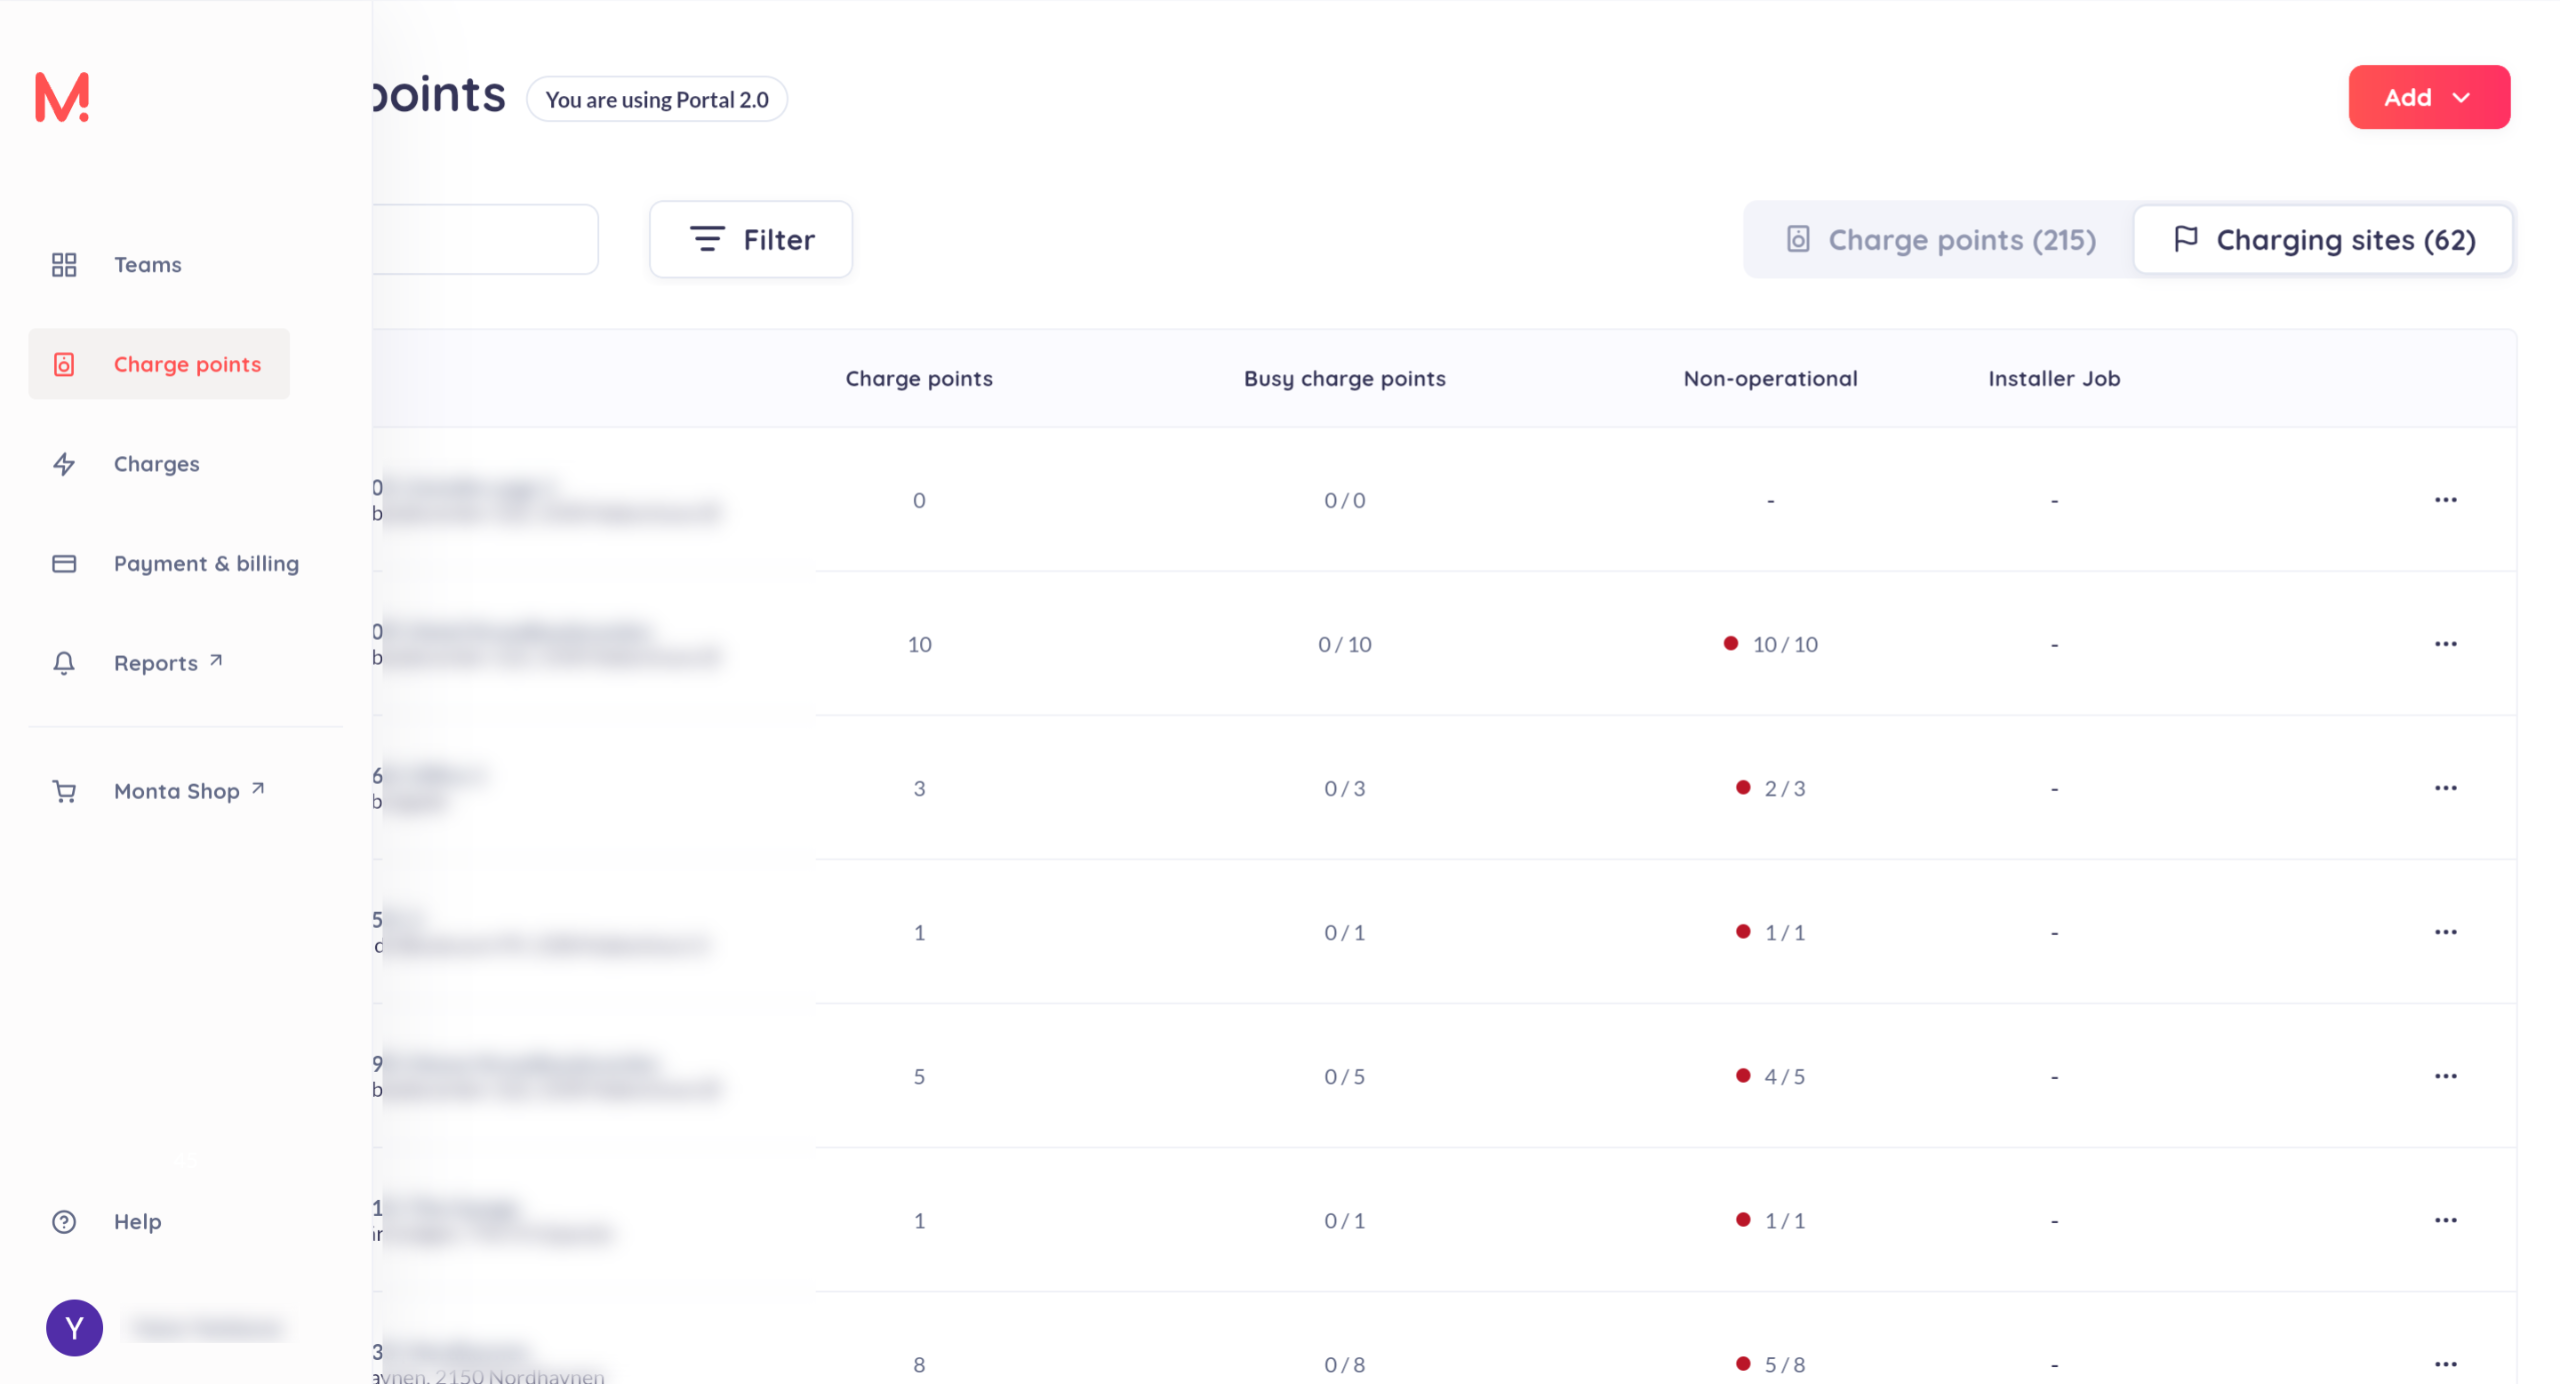Select the Charges lightning icon

(64, 464)
